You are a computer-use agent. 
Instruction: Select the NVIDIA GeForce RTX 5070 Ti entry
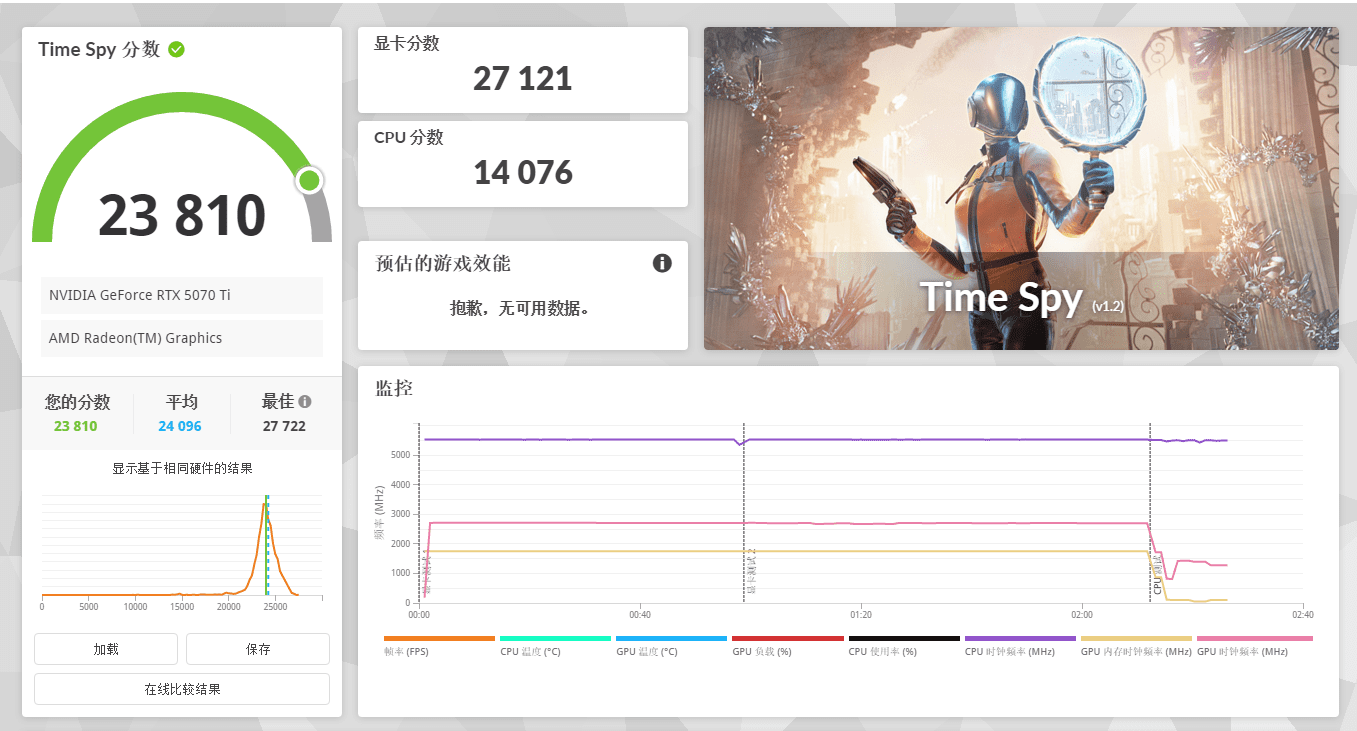pos(182,295)
